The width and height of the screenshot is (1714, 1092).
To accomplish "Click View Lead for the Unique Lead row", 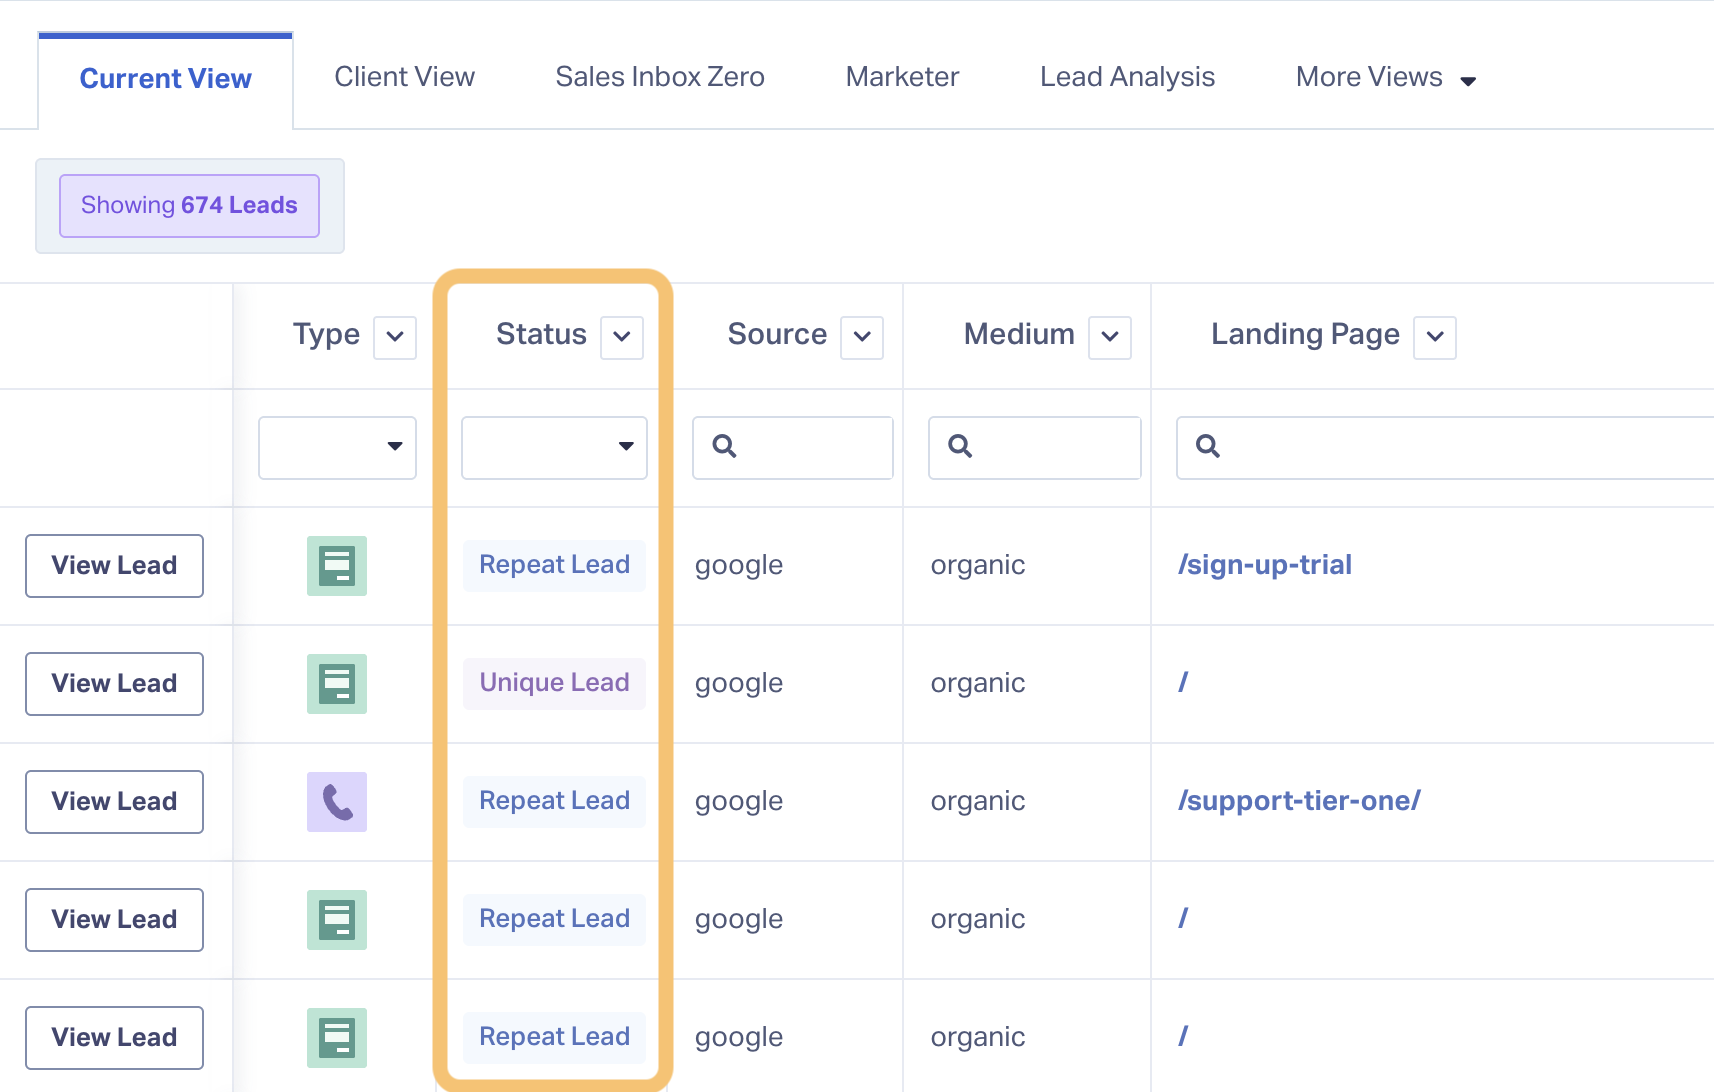I will 114,684.
